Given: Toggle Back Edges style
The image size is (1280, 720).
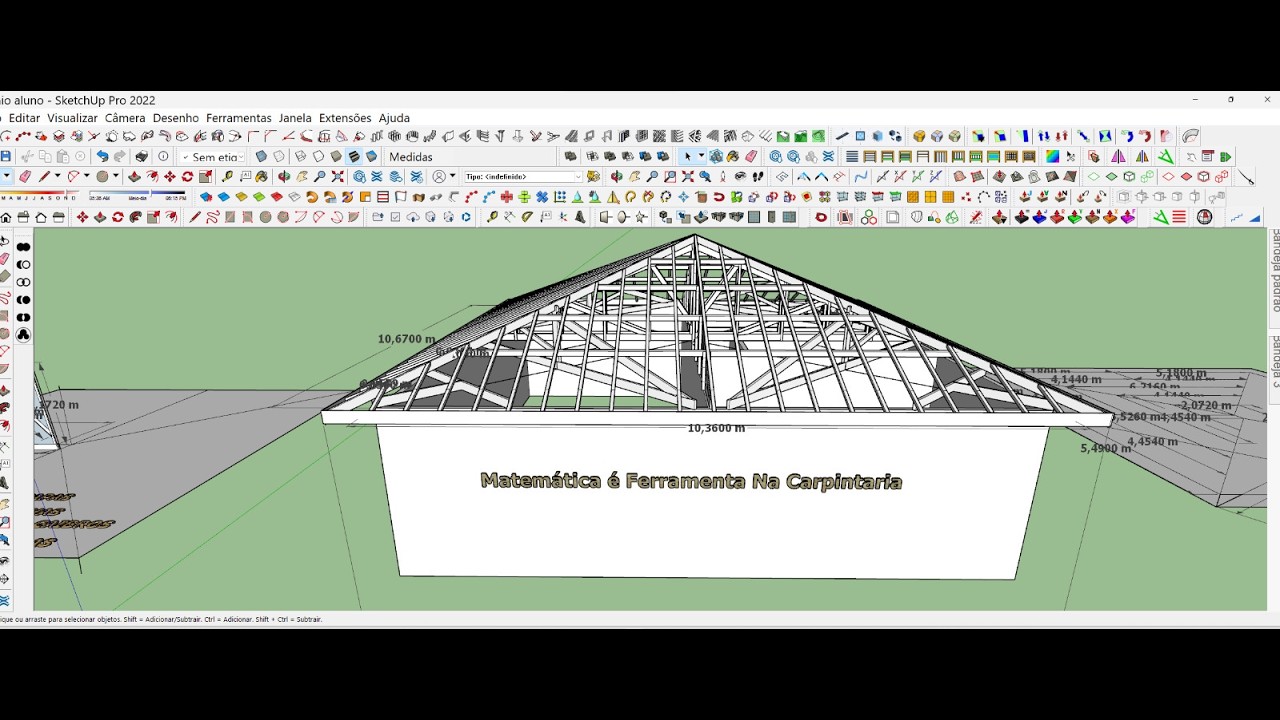Looking at the screenshot, I should click(279, 156).
